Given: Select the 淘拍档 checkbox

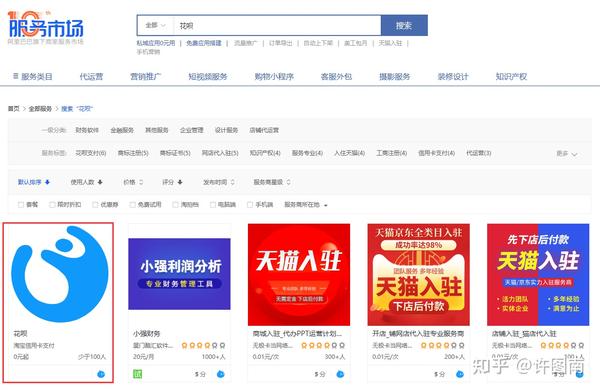Looking at the screenshot, I should click(x=175, y=205).
